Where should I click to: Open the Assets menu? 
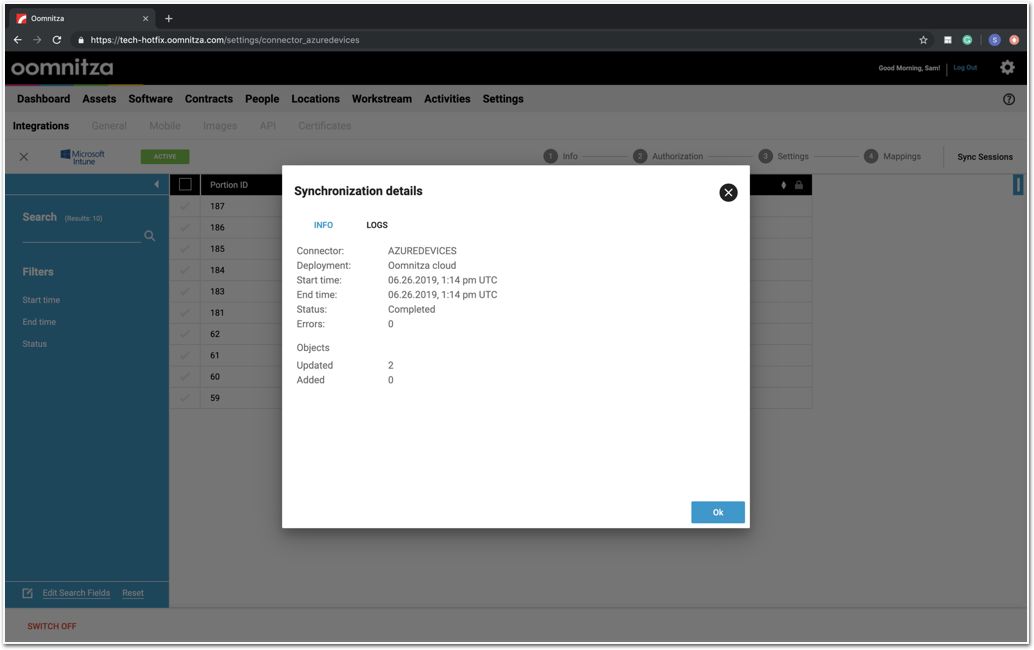pos(99,99)
